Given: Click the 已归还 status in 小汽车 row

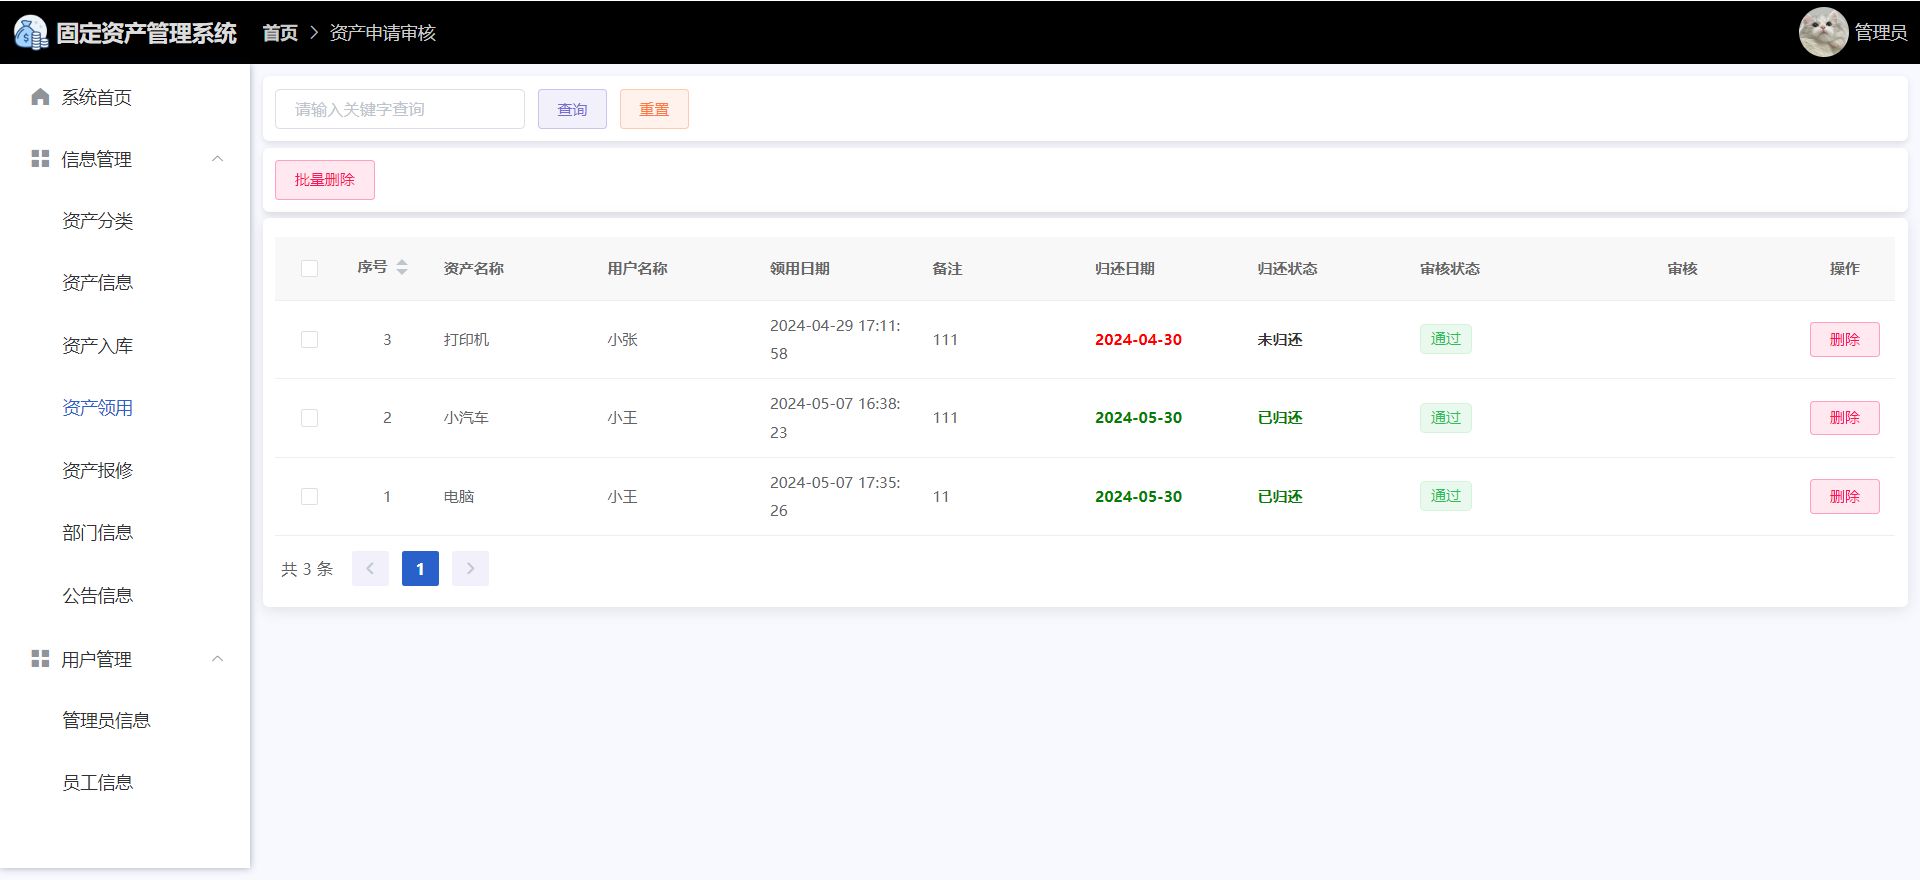Looking at the screenshot, I should [1280, 418].
